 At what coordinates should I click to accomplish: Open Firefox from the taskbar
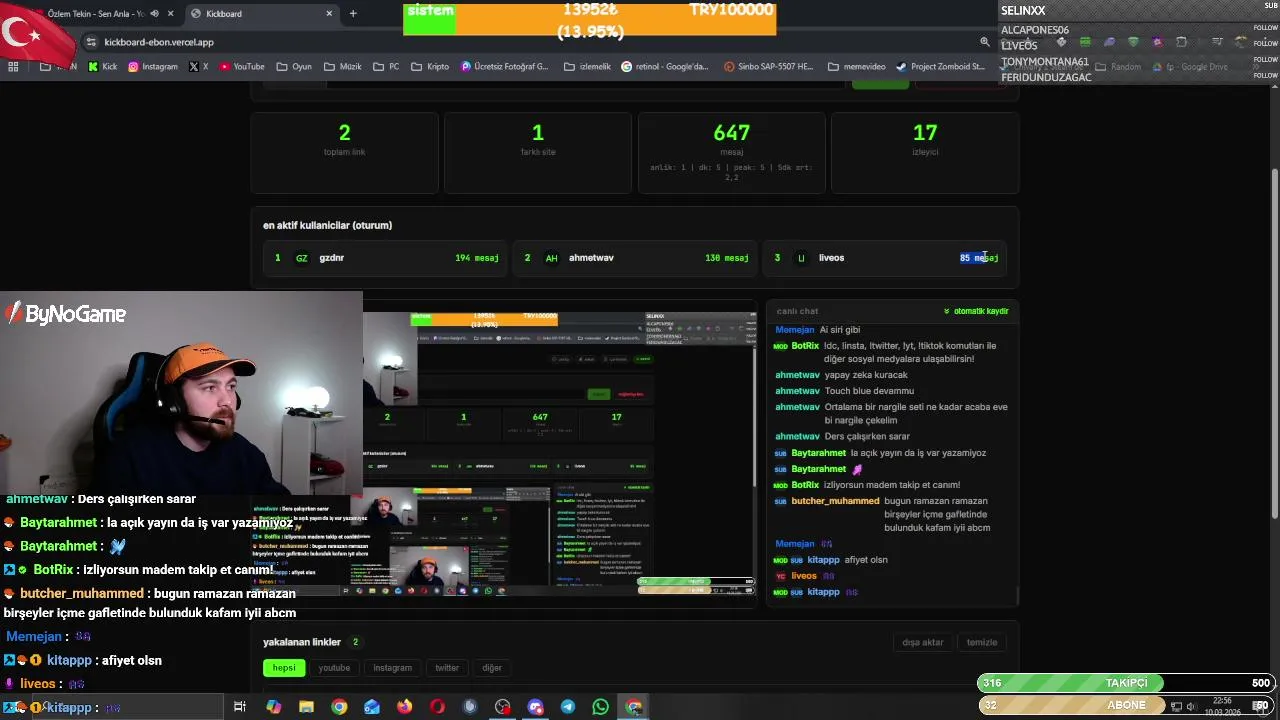(x=404, y=707)
